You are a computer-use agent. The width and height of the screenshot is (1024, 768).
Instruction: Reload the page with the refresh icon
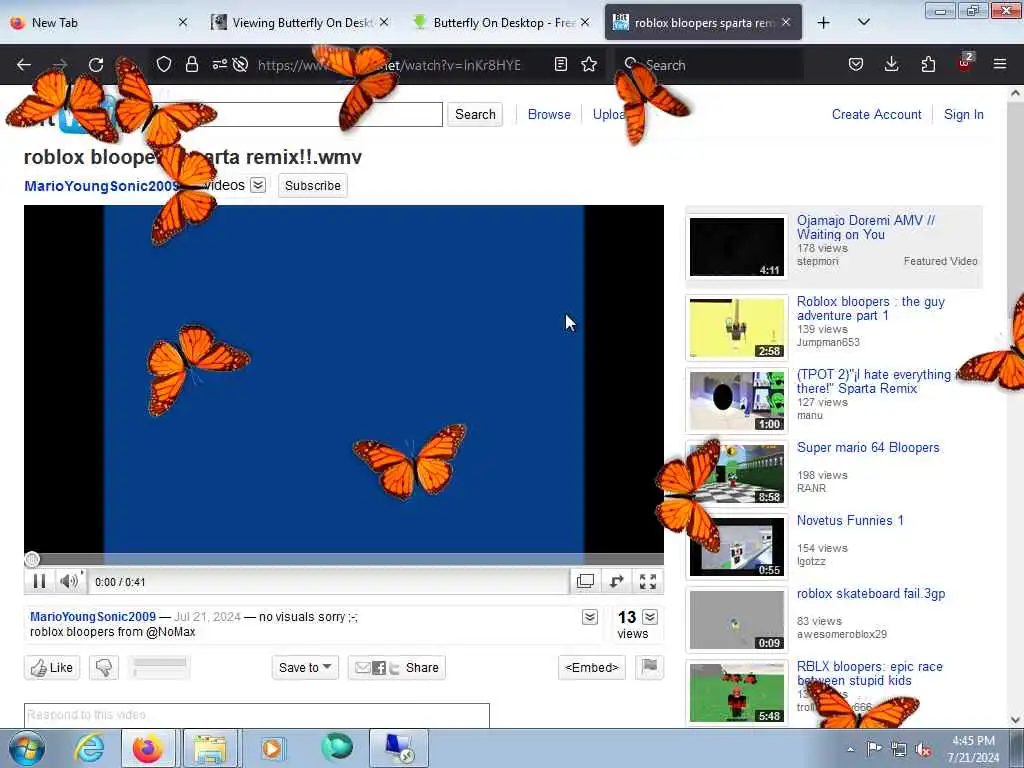coord(96,65)
